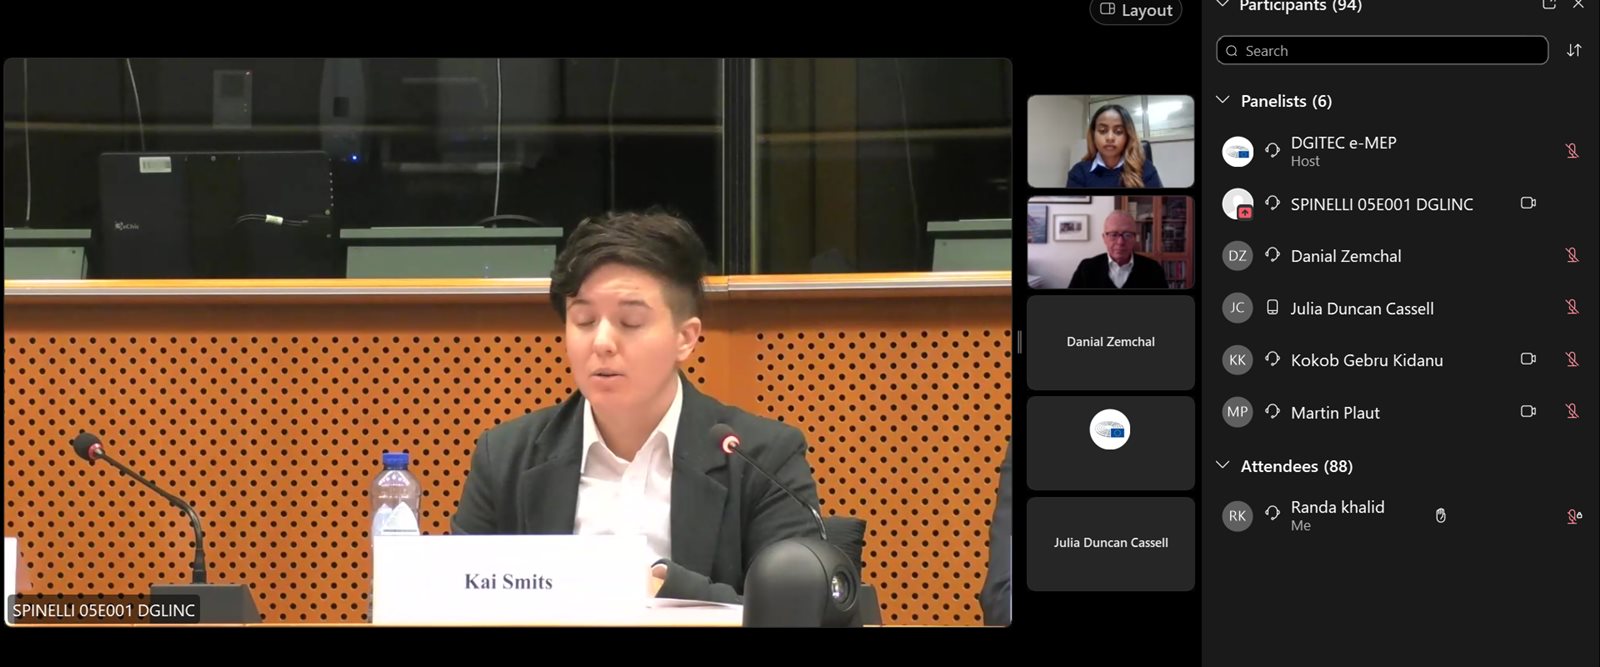The height and width of the screenshot is (667, 1600).
Task: Click the sort participants arrows icon
Action: tap(1573, 51)
